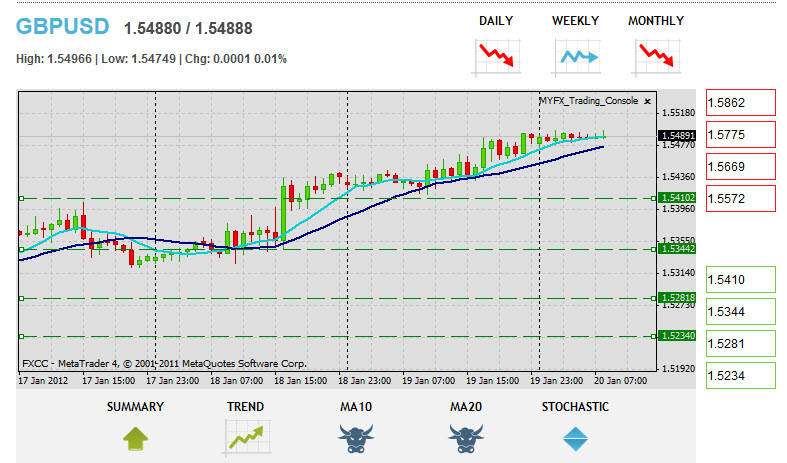Viewport: 787px width, 463px height.
Task: Click the GBPUSD currency pair title
Action: (x=62, y=27)
